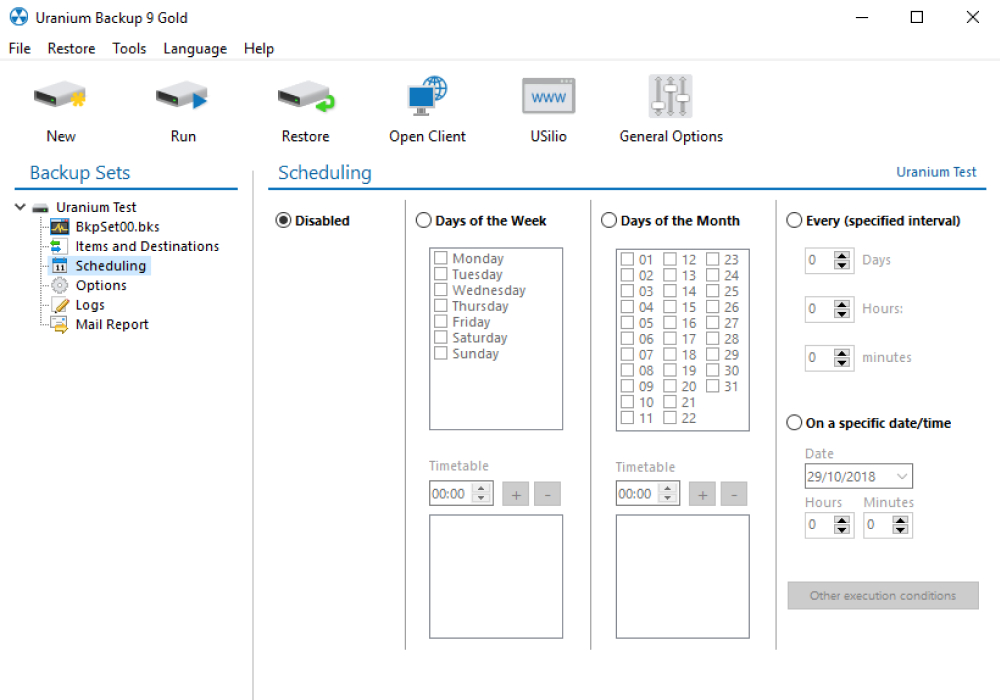Image resolution: width=1000 pixels, height=700 pixels.
Task: Open the Language menu
Action: pos(194,48)
